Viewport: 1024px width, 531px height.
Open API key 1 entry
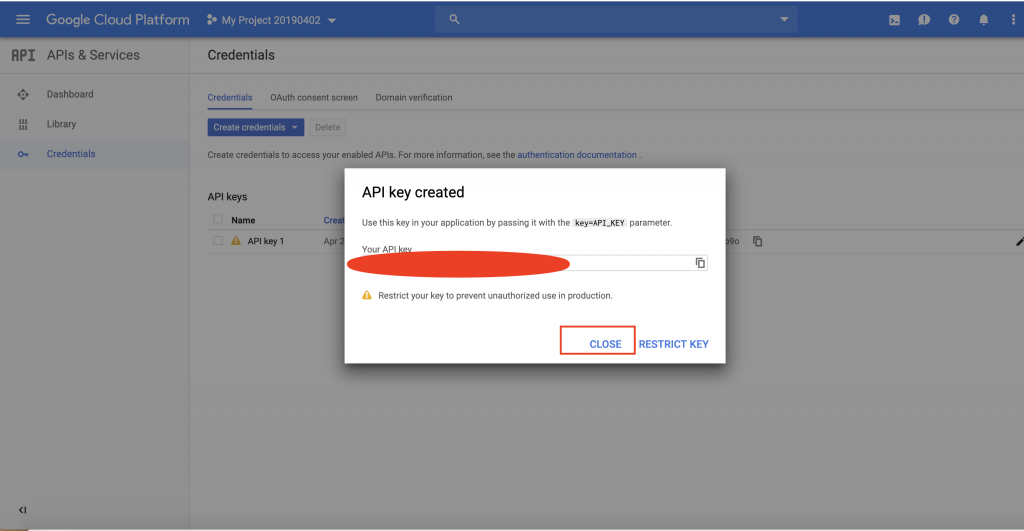point(266,241)
